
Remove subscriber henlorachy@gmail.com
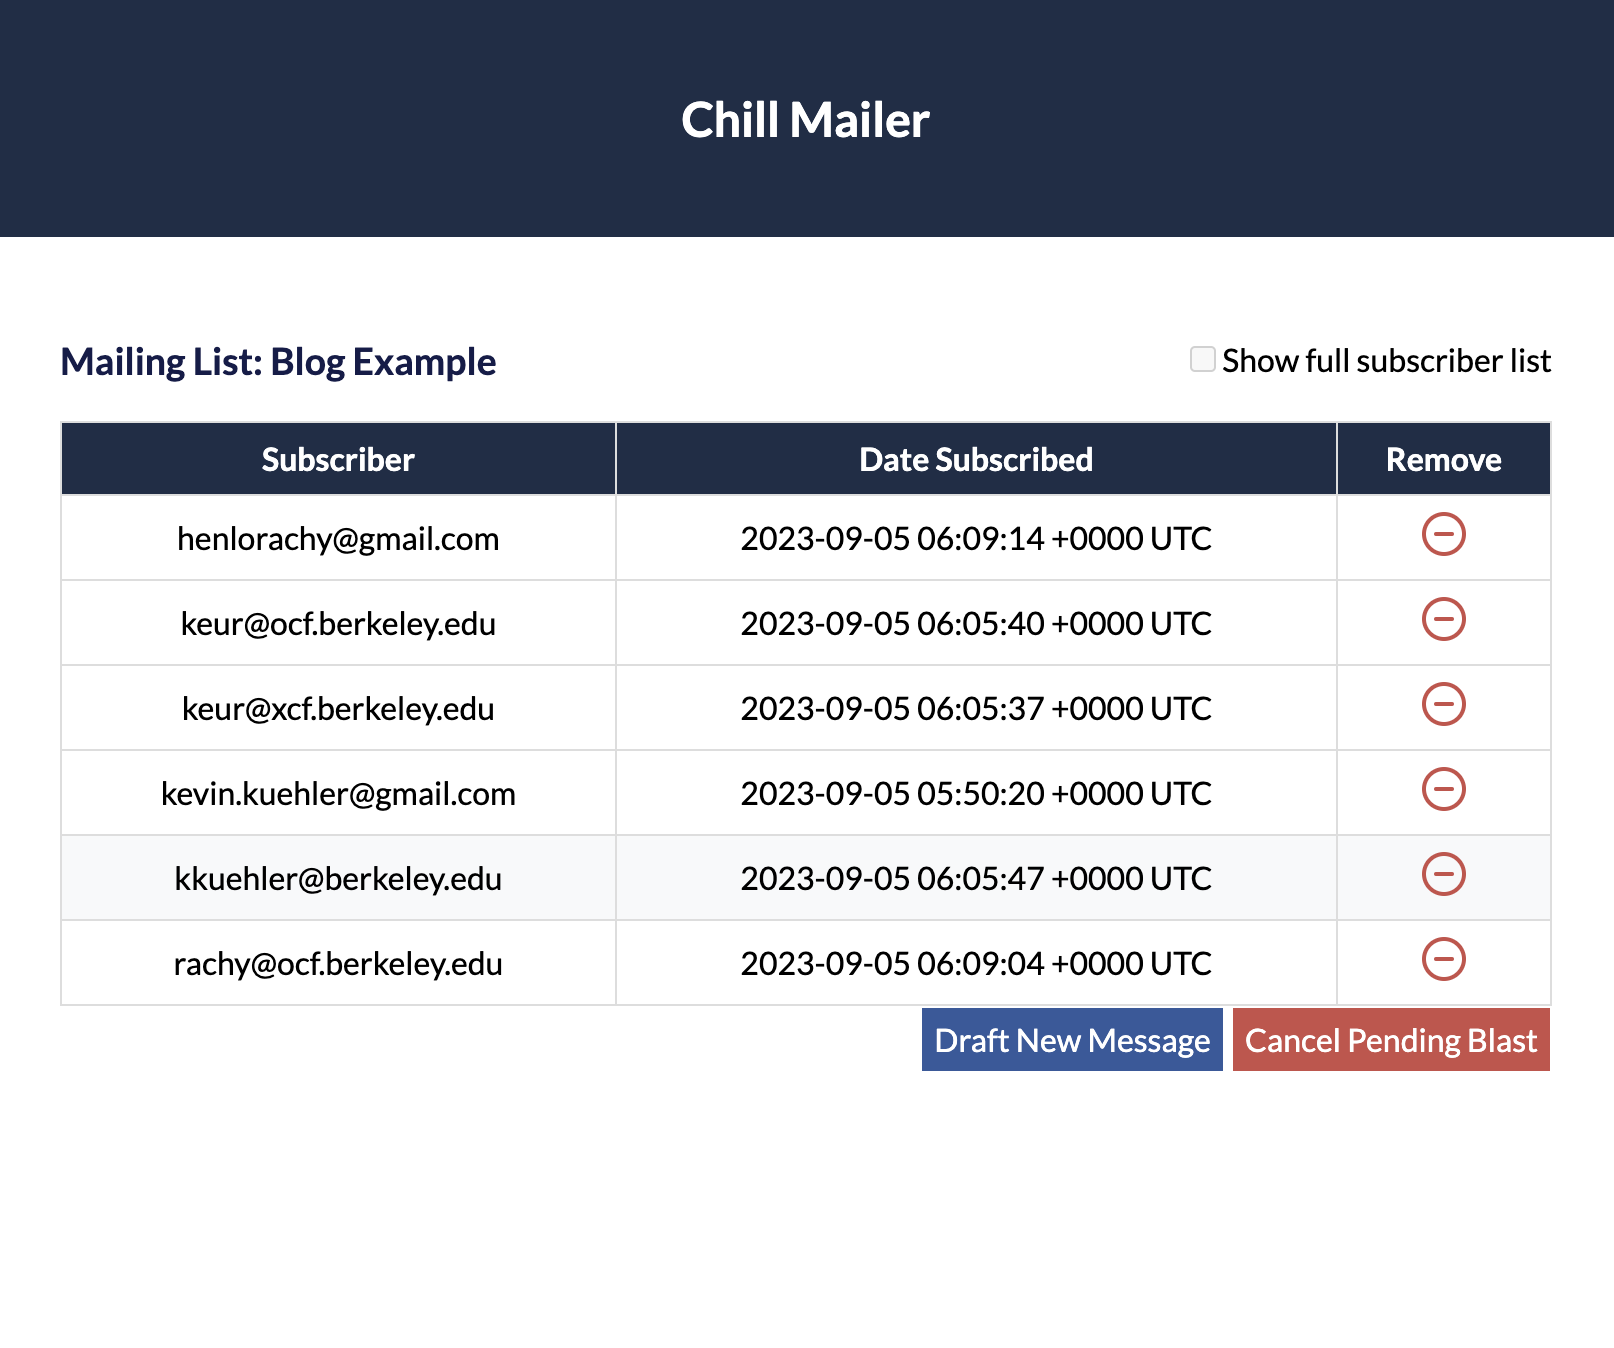(1443, 534)
